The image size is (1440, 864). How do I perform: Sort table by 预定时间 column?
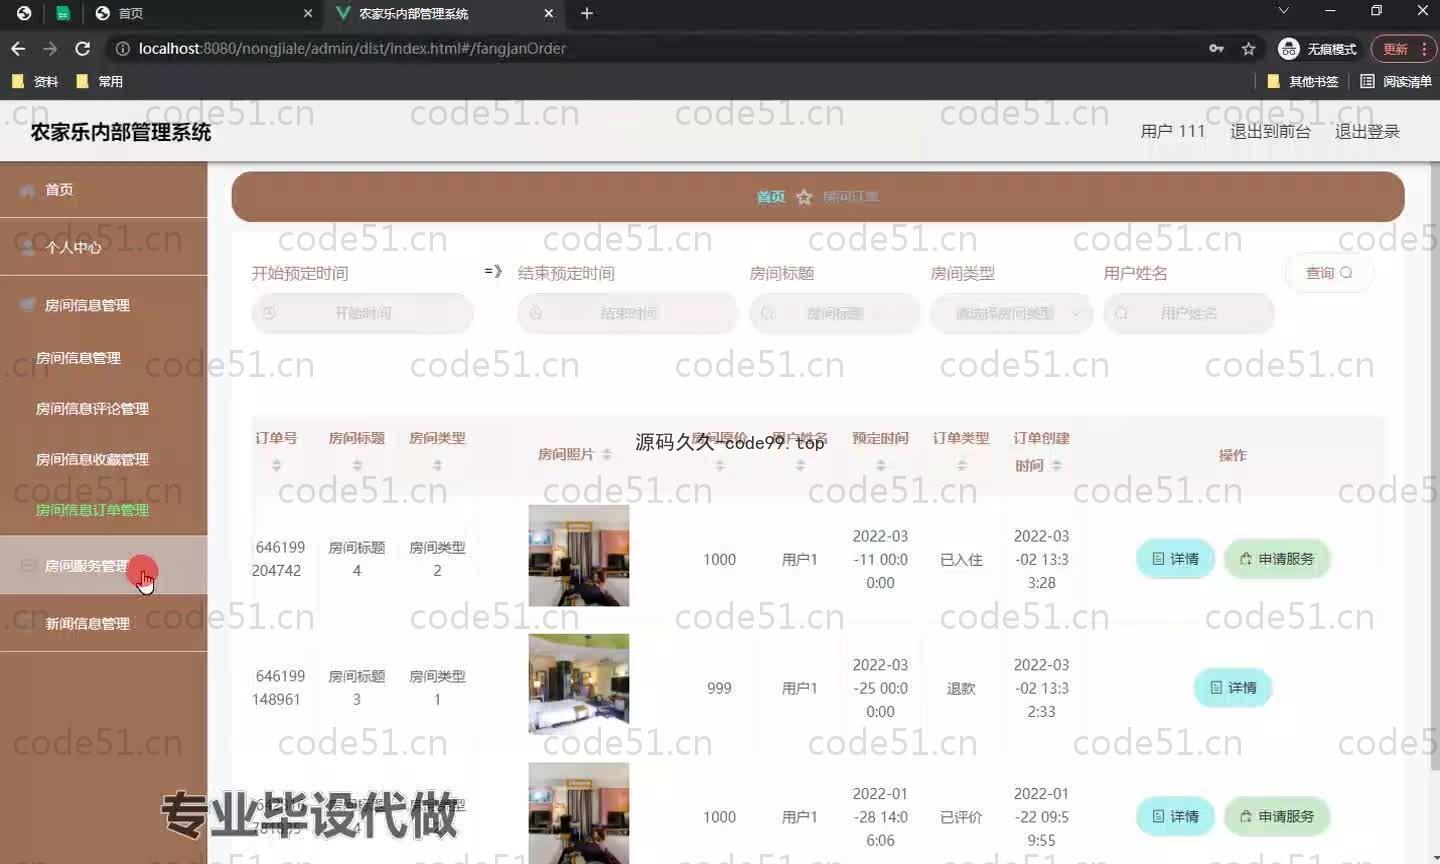pyautogui.click(x=880, y=465)
